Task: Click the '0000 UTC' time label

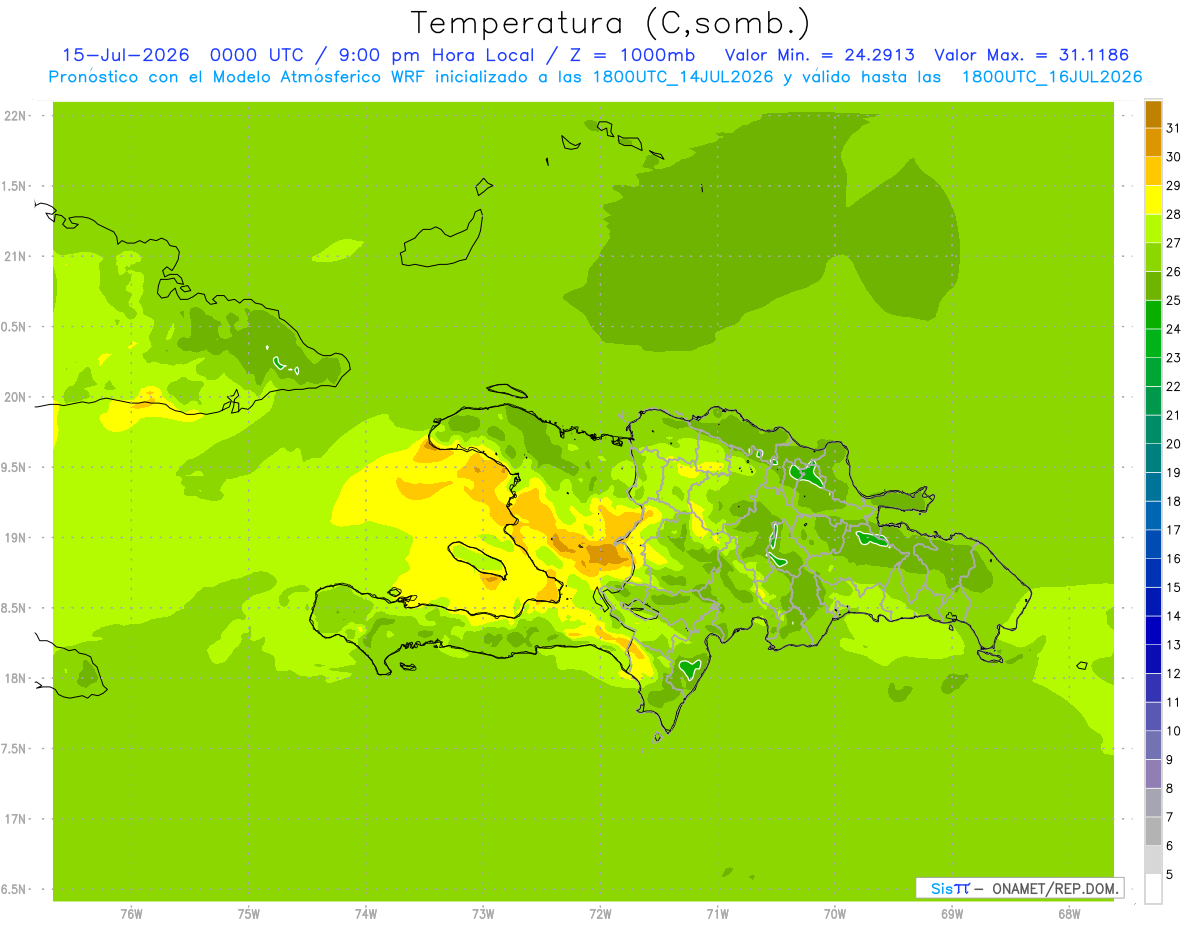Action: pyautogui.click(x=256, y=55)
